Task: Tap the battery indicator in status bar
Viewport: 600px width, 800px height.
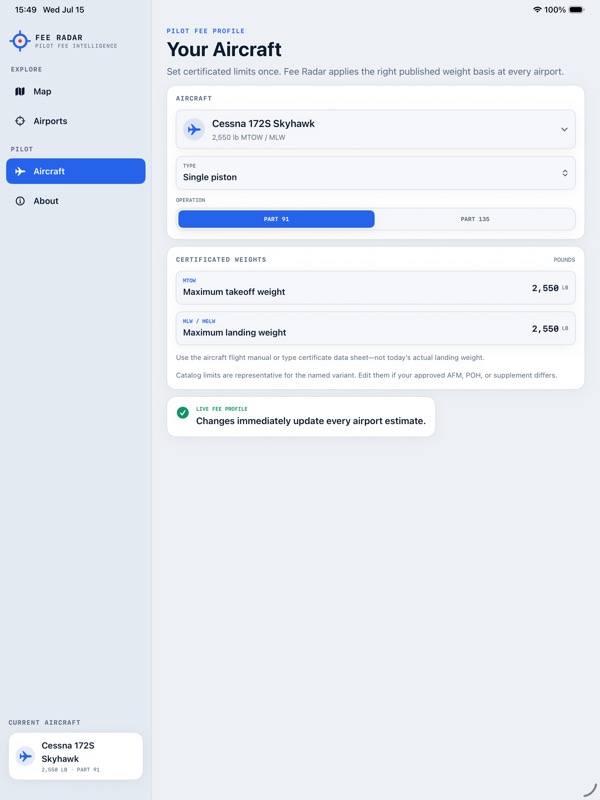Action: tap(577, 10)
